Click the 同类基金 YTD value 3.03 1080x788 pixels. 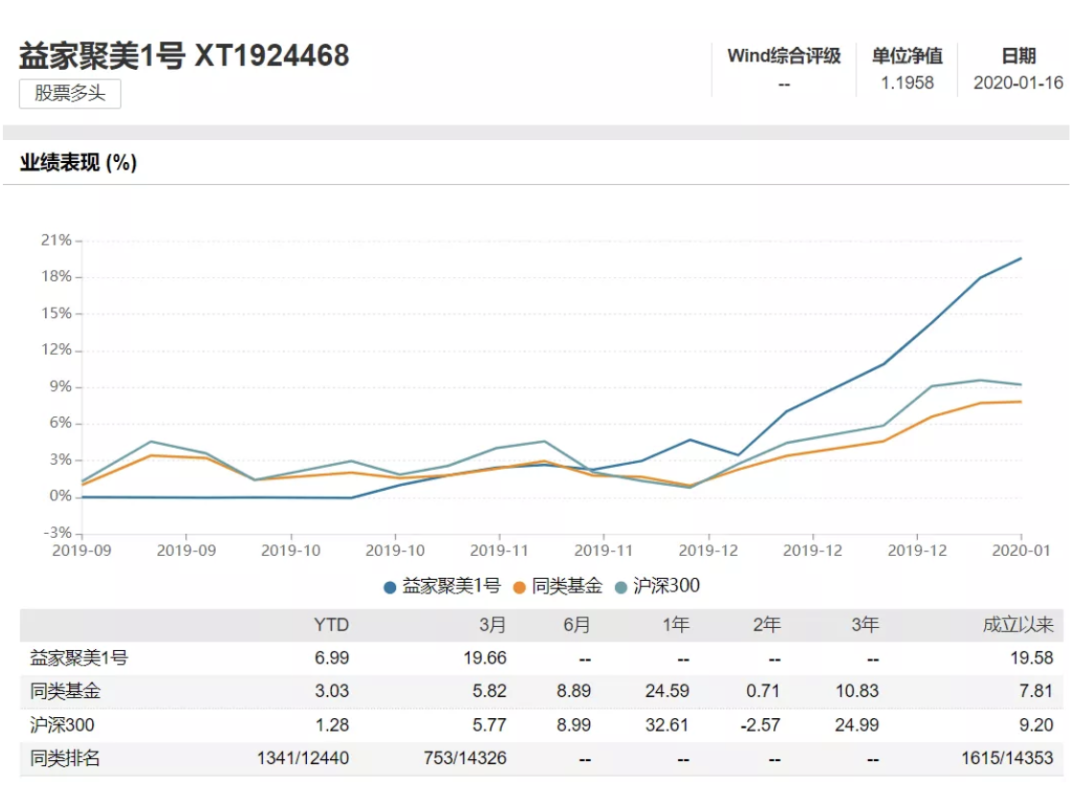point(332,691)
